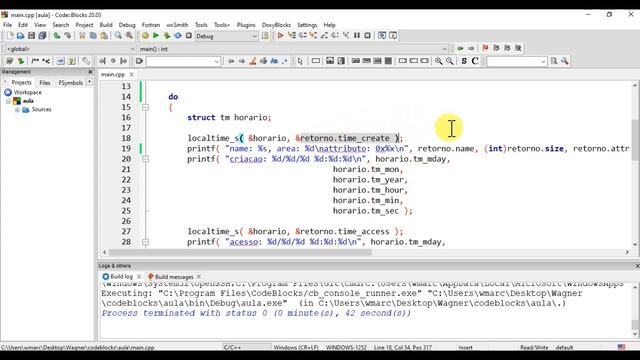Image resolution: width=640 pixels, height=360 pixels.
Task: Close the Management panel
Action: (x=90, y=72)
